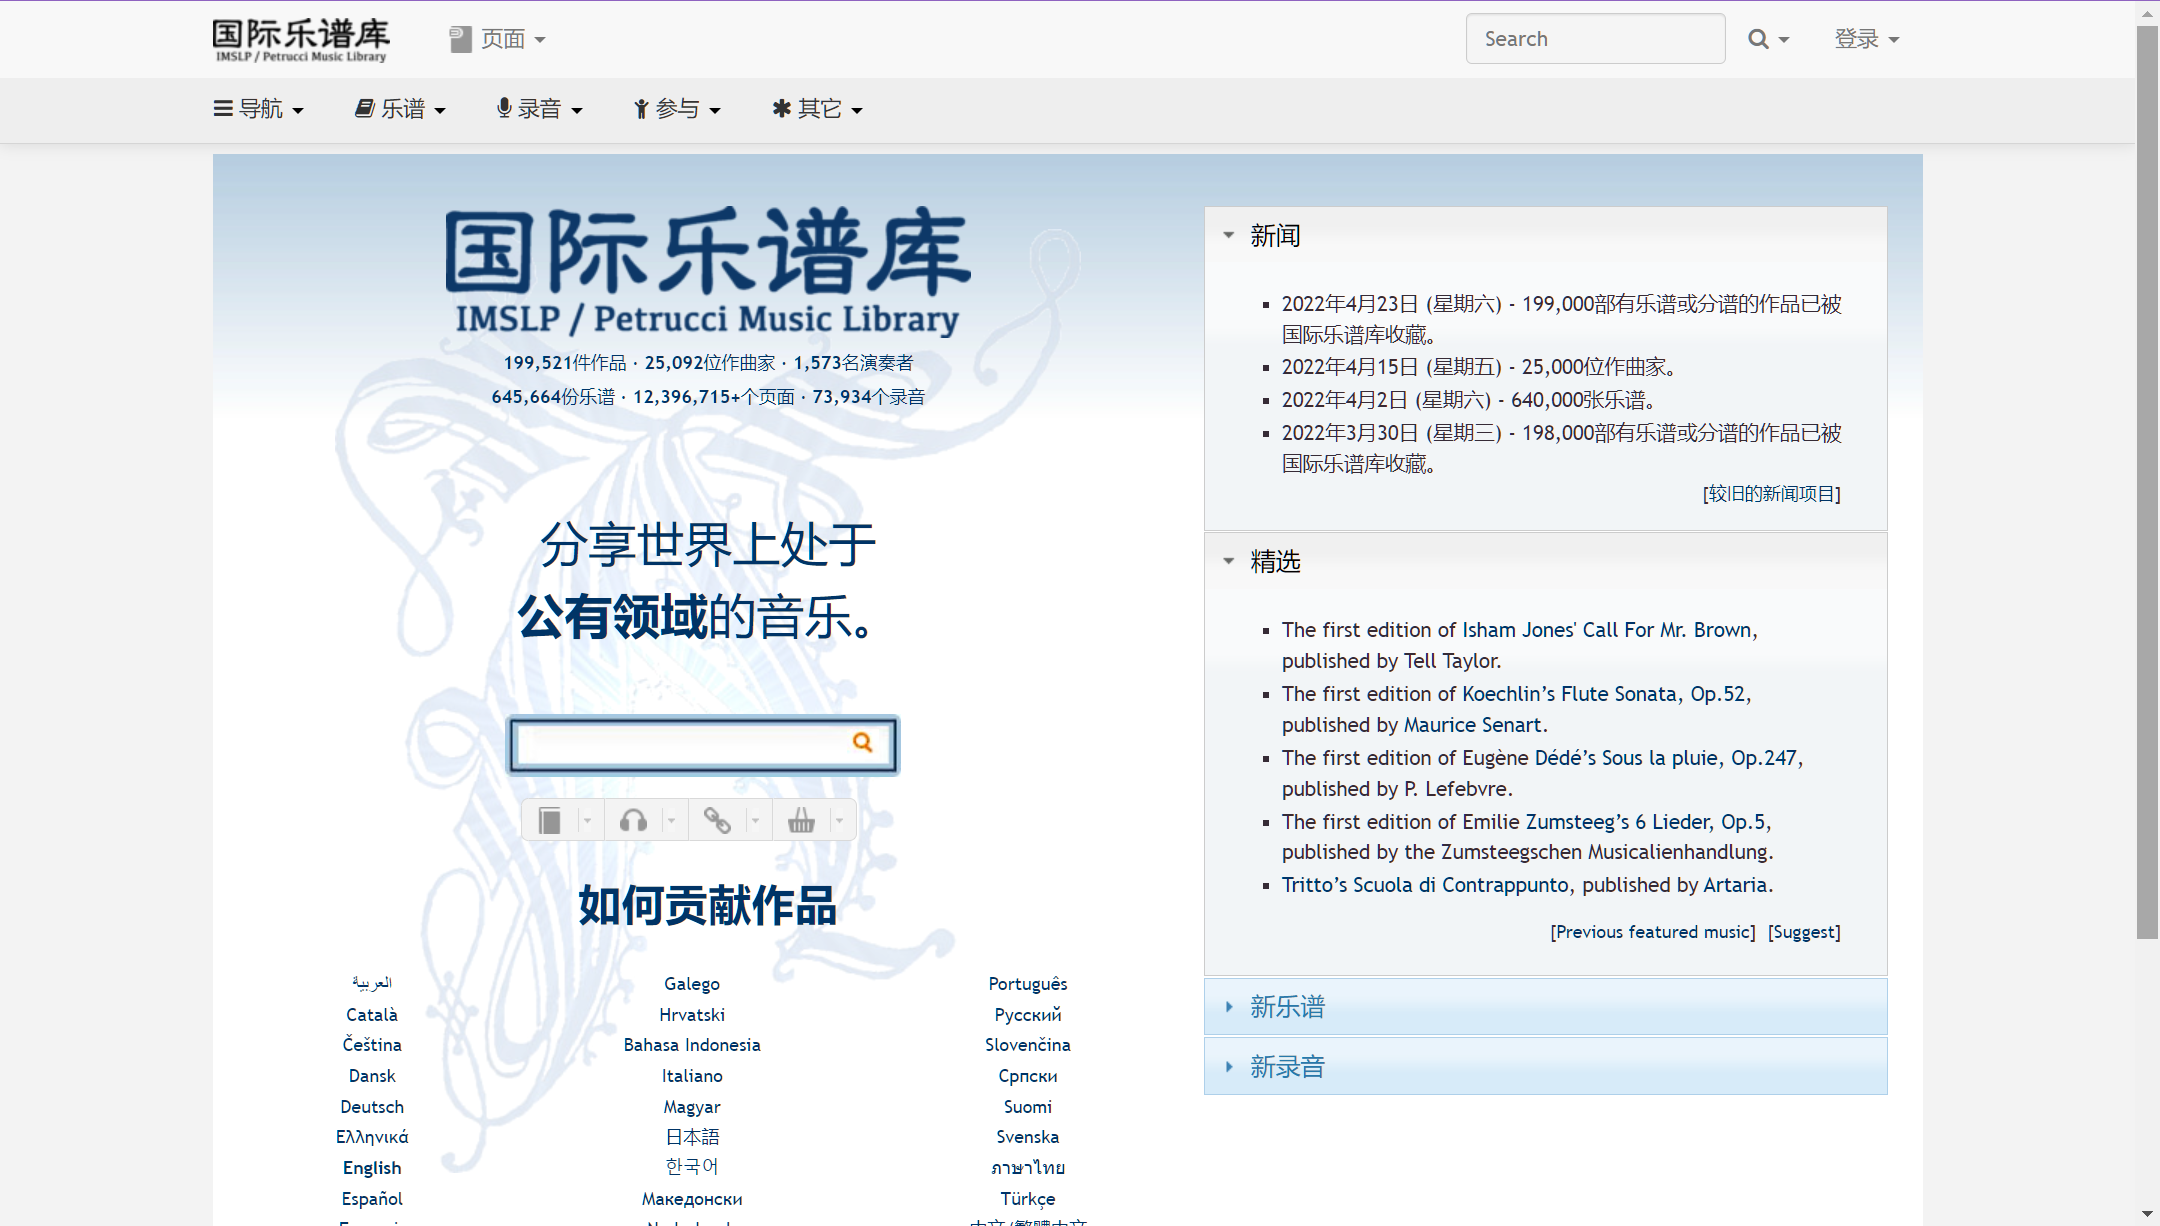Screen dimensions: 2160x1226
Task: Open the 参与 participate menu
Action: coord(677,109)
